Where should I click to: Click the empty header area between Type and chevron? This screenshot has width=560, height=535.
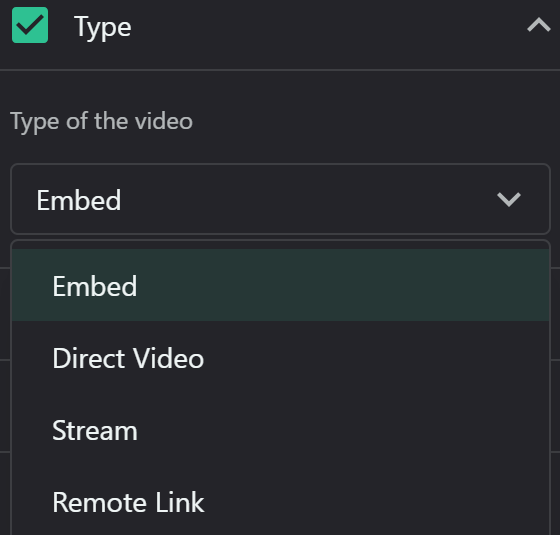click(x=329, y=26)
